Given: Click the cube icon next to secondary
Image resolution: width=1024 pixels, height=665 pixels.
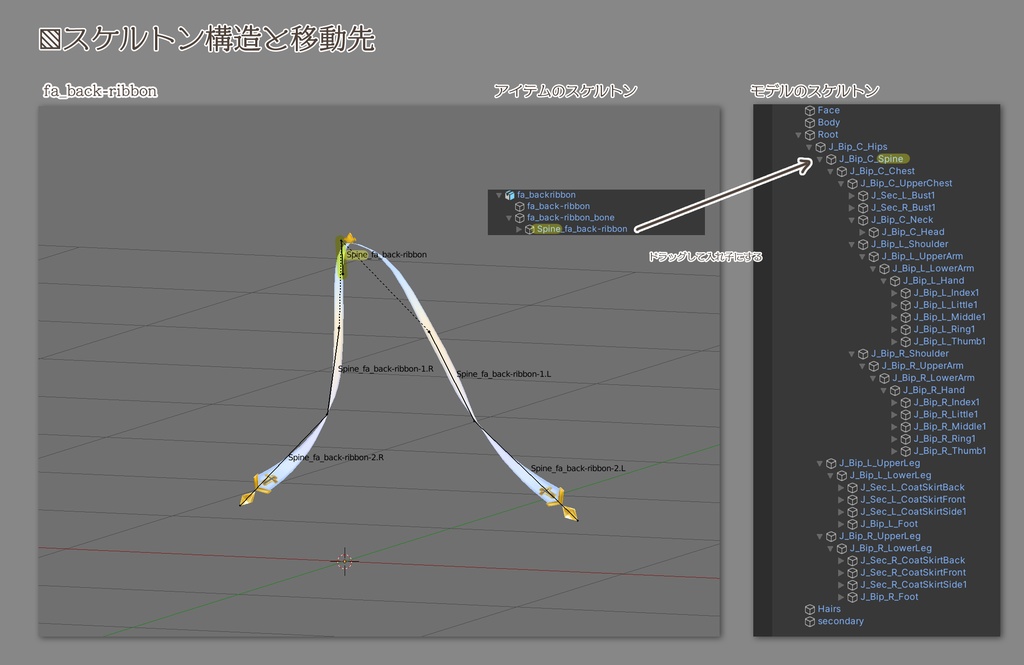Looking at the screenshot, I should pyautogui.click(x=810, y=622).
